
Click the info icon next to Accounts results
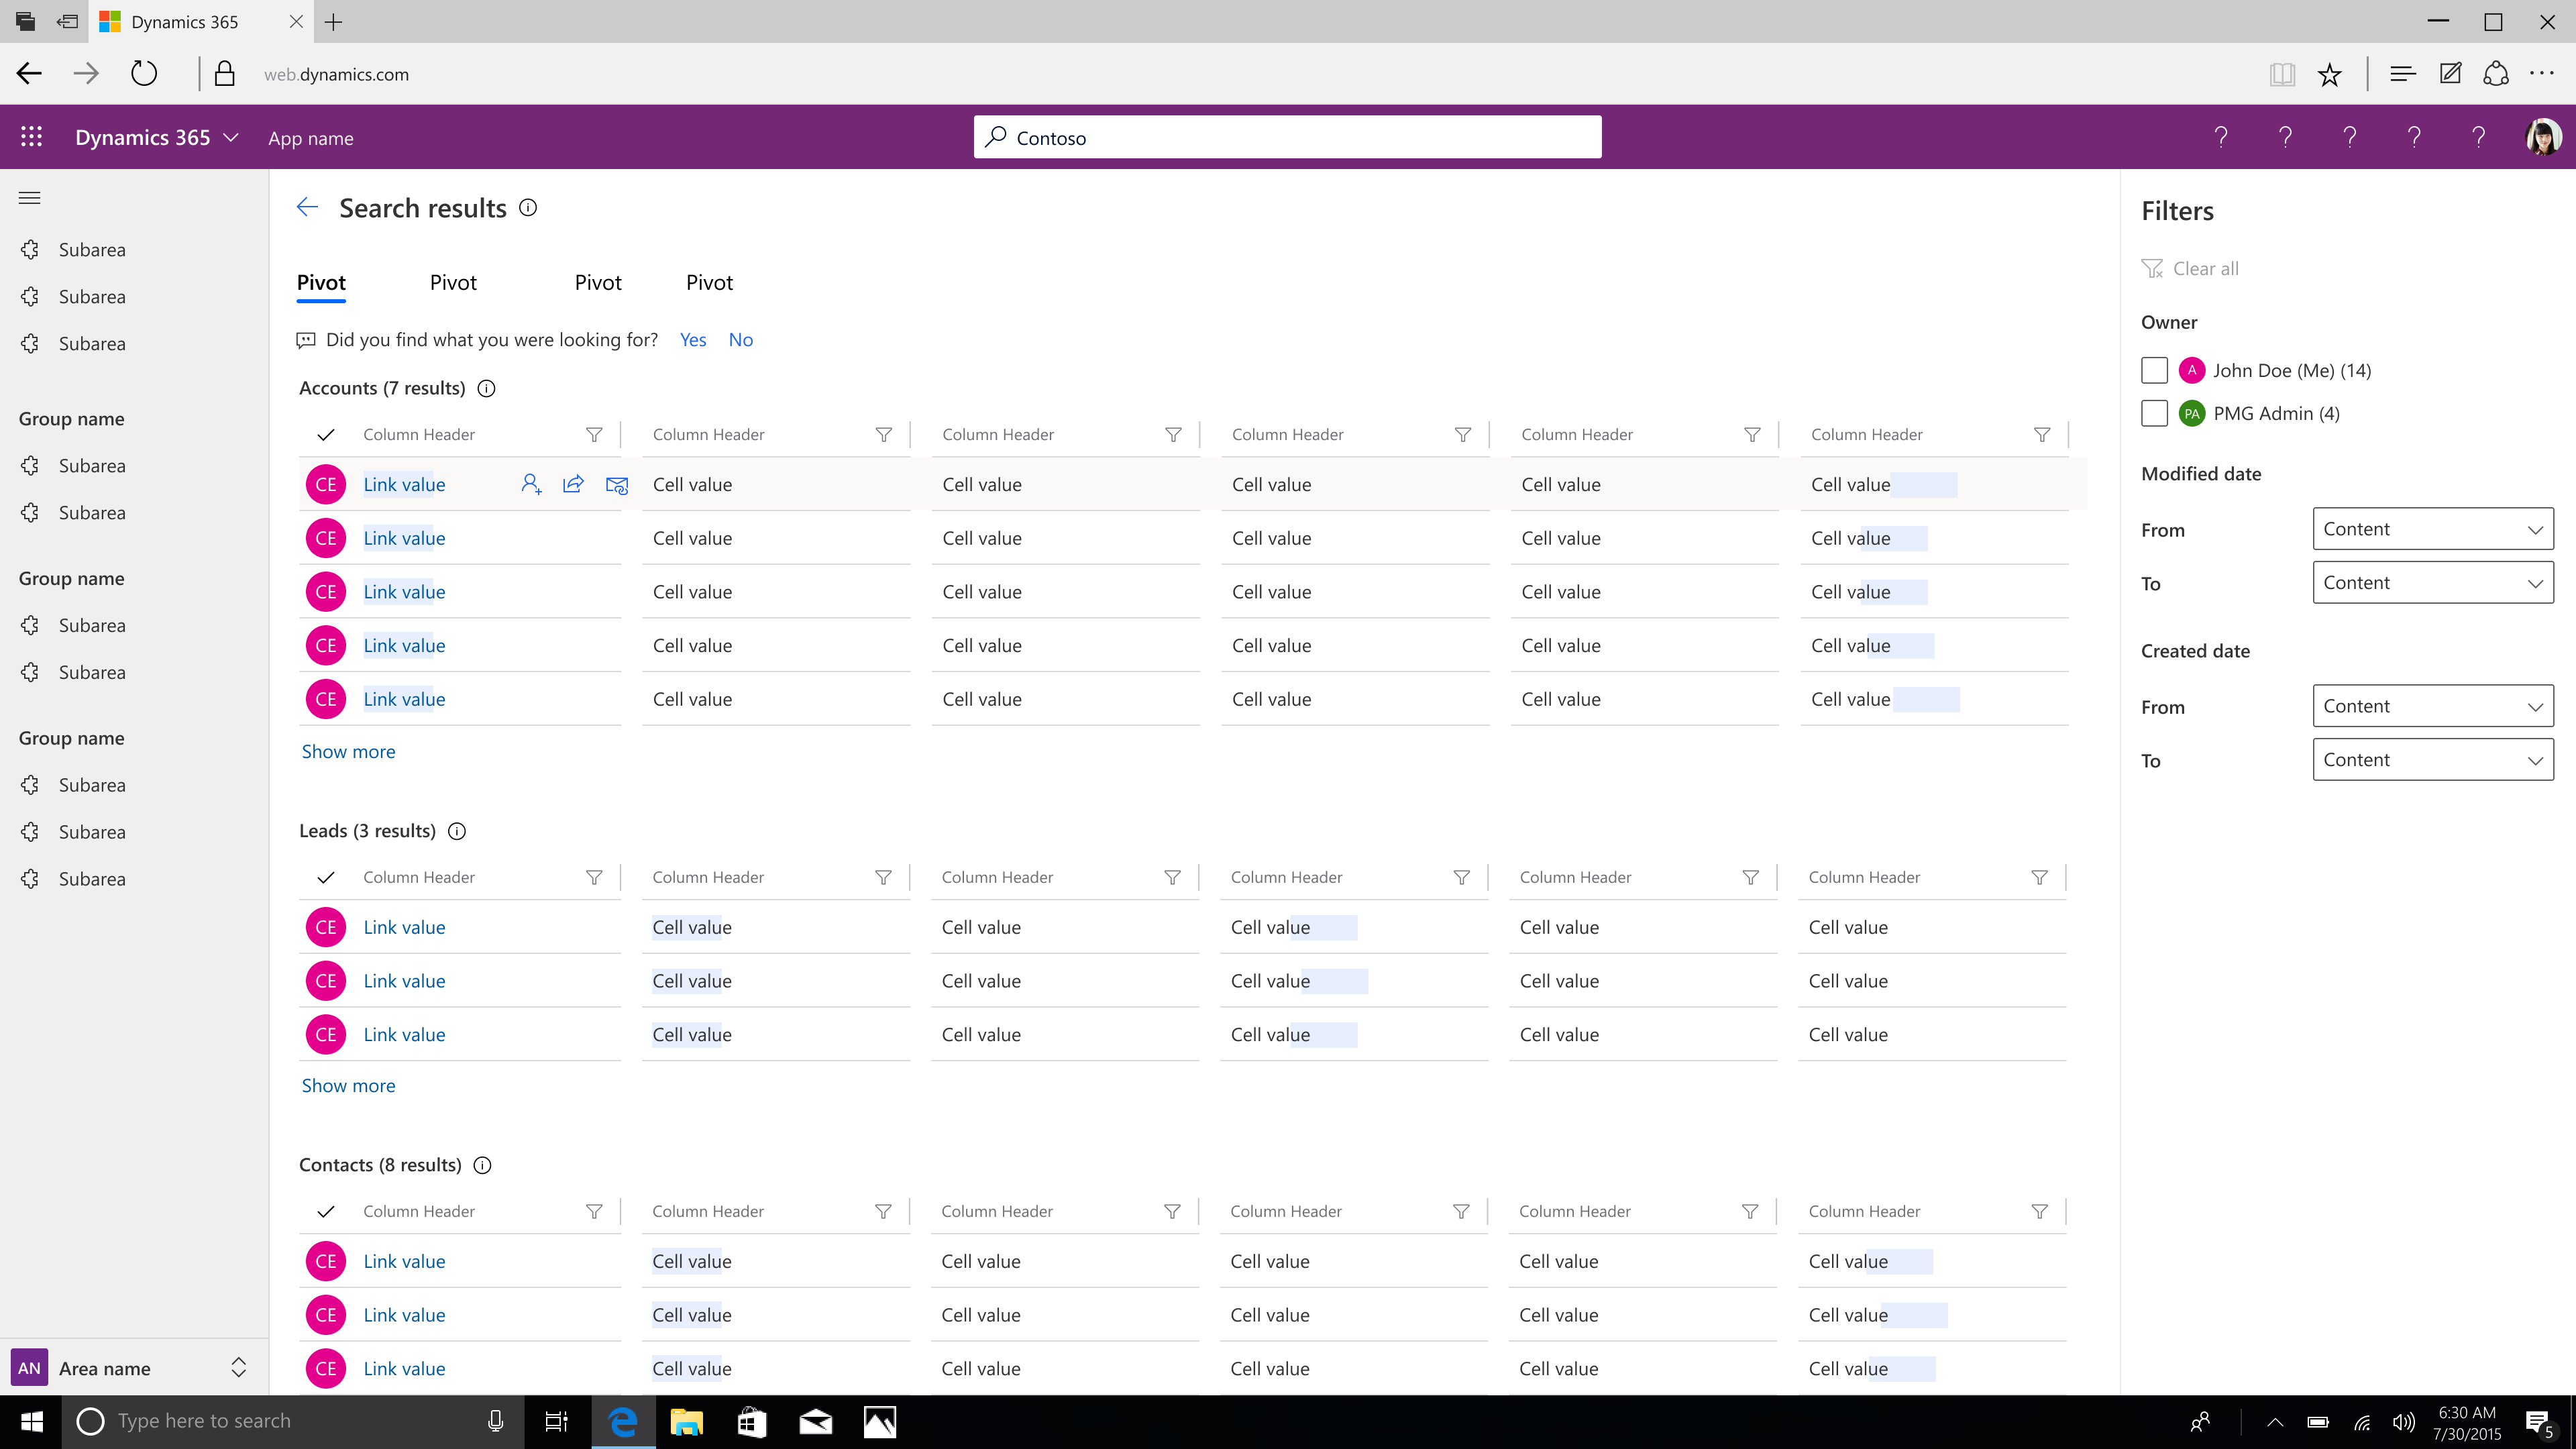point(486,388)
